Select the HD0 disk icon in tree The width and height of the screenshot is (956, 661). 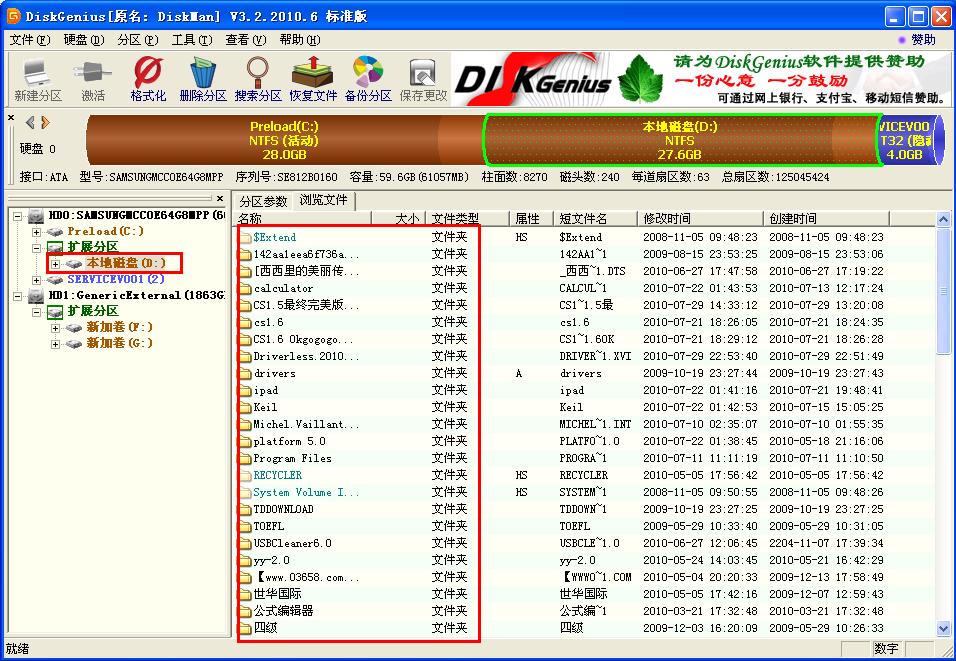point(37,215)
